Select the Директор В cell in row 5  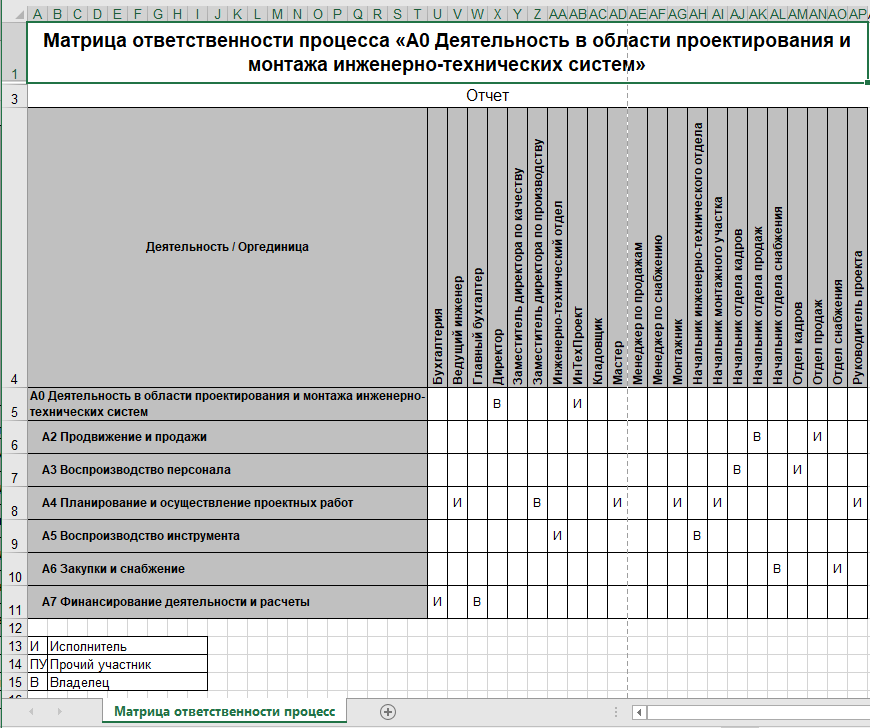[497, 404]
